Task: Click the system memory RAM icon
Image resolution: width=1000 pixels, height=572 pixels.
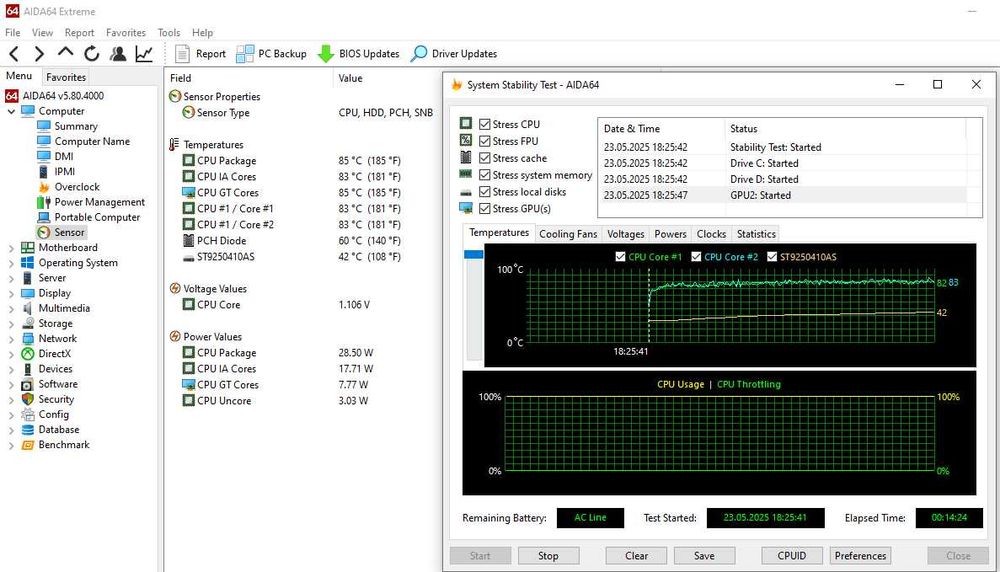Action: point(466,174)
